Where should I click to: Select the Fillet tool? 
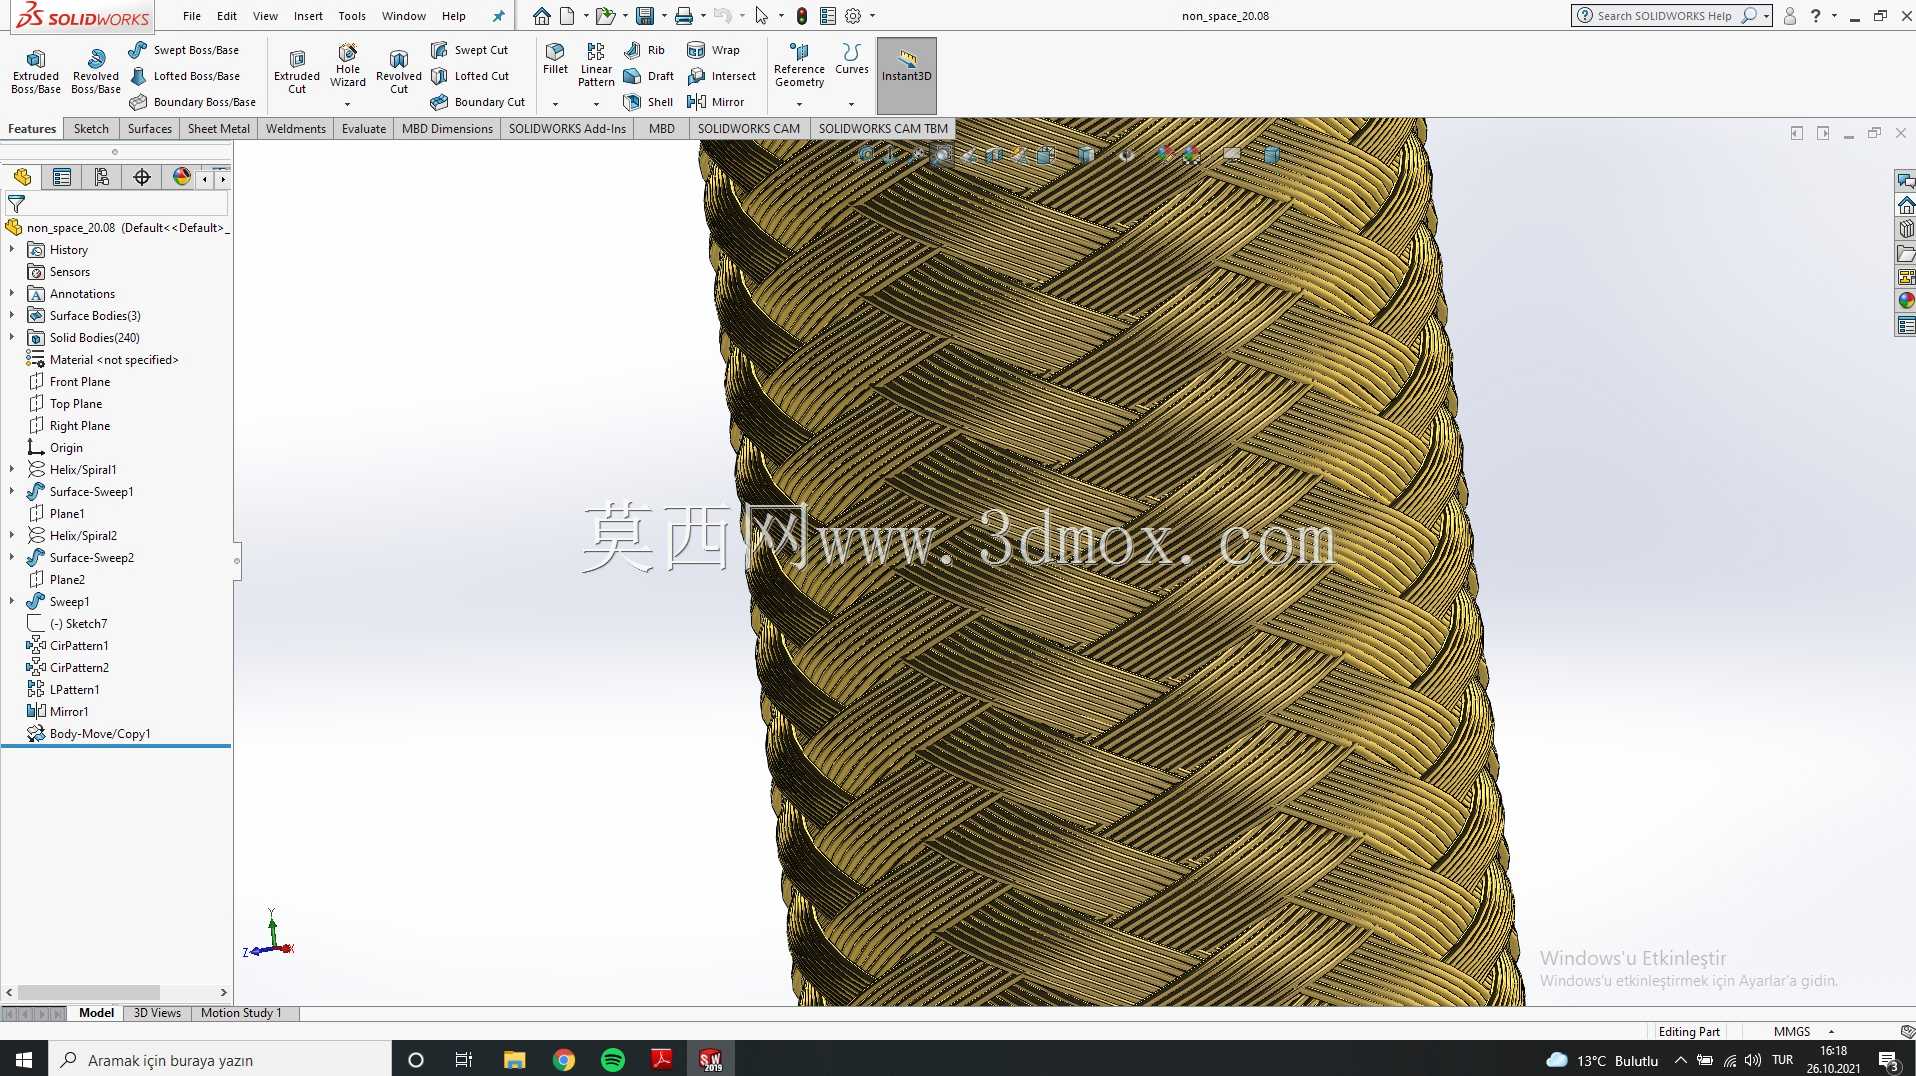tap(555, 59)
